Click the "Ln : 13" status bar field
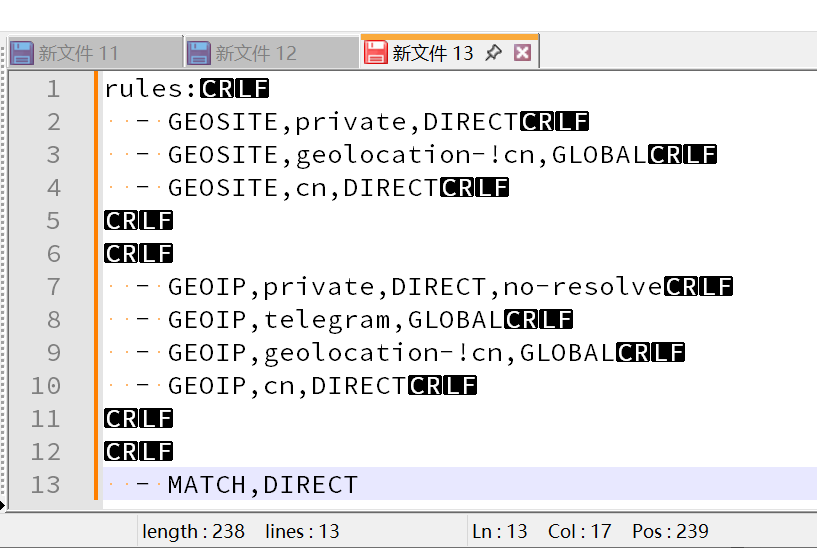The width and height of the screenshot is (817, 548). (499, 531)
